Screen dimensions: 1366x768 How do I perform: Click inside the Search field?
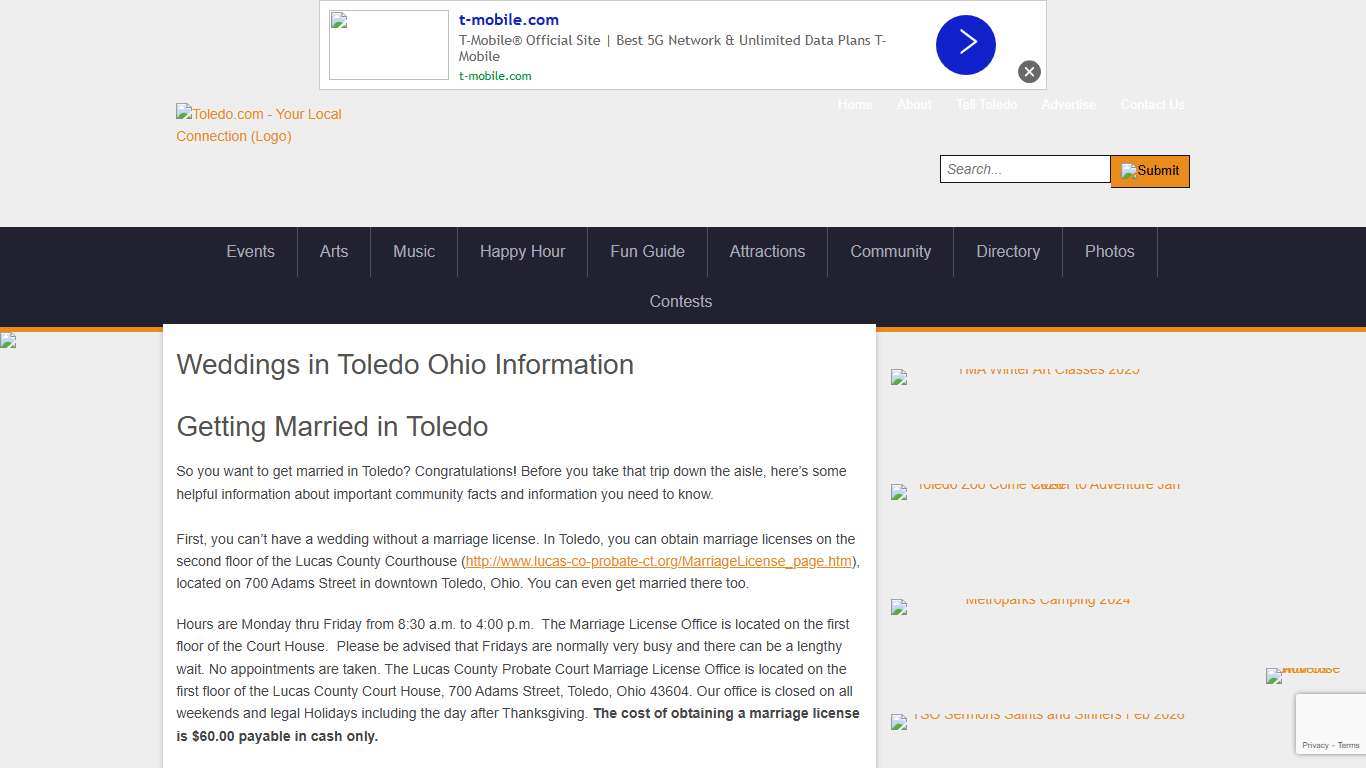pos(1024,169)
